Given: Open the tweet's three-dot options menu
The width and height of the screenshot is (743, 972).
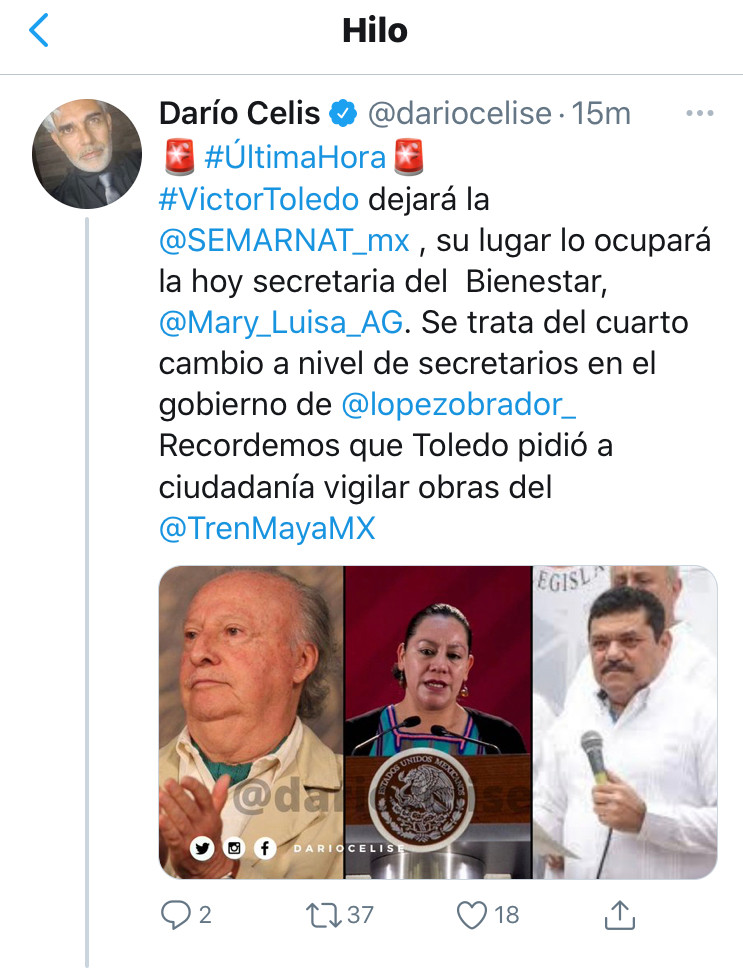Looking at the screenshot, I should pyautogui.click(x=700, y=113).
